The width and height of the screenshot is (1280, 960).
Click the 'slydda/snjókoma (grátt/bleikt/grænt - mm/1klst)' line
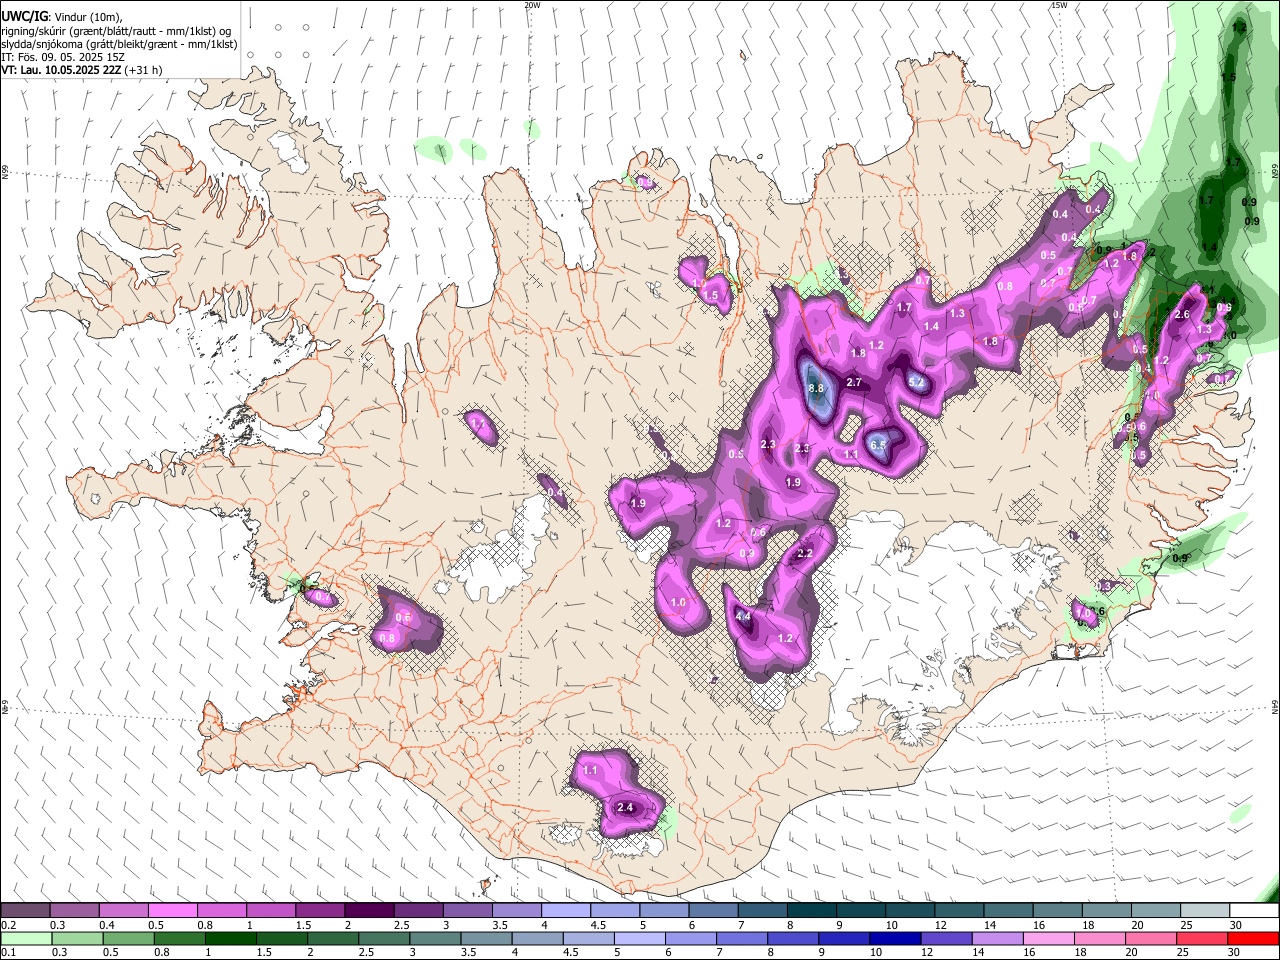119,44
